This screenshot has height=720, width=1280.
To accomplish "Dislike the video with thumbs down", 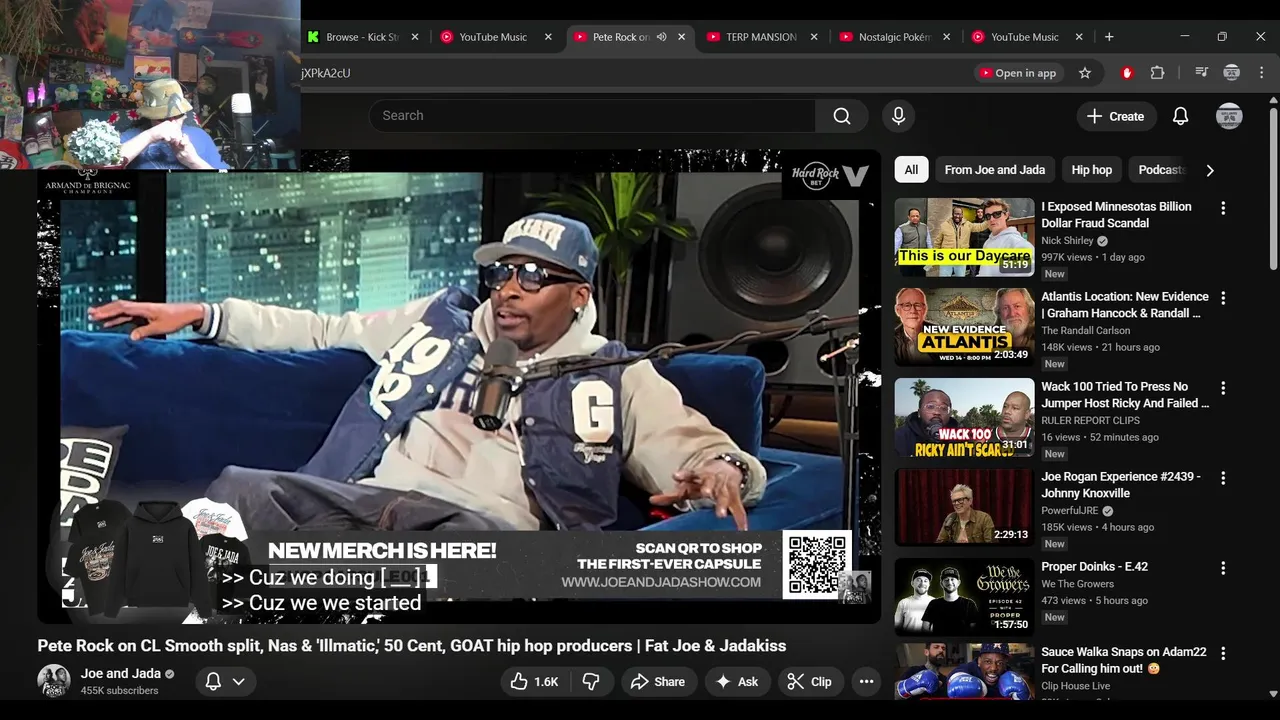I will [591, 682].
